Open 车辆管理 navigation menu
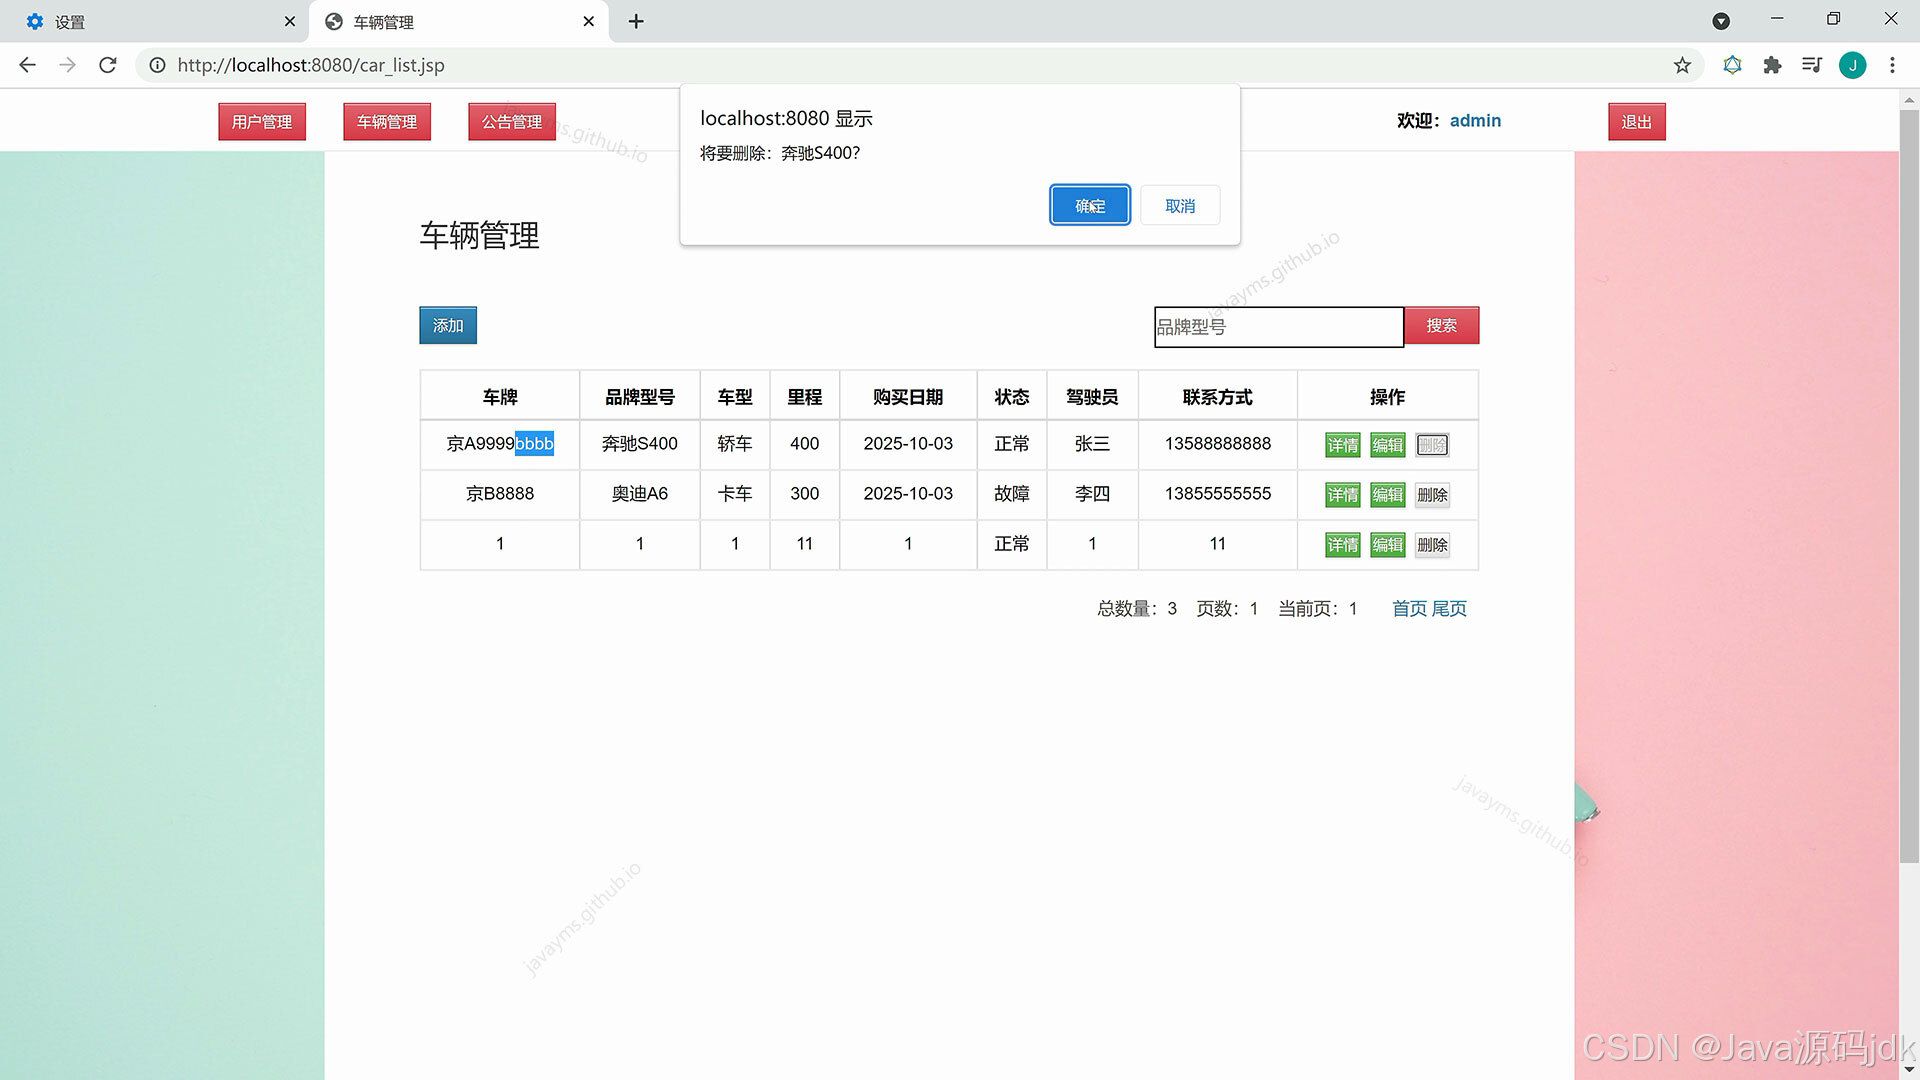 pyautogui.click(x=387, y=122)
